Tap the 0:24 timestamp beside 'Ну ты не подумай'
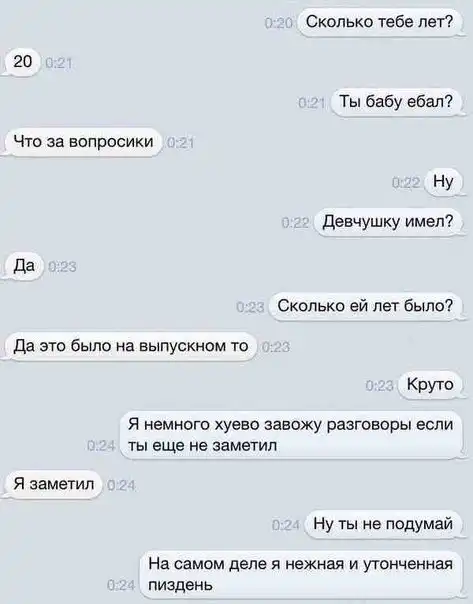Viewport: 473px width, 604px height. [x=285, y=525]
